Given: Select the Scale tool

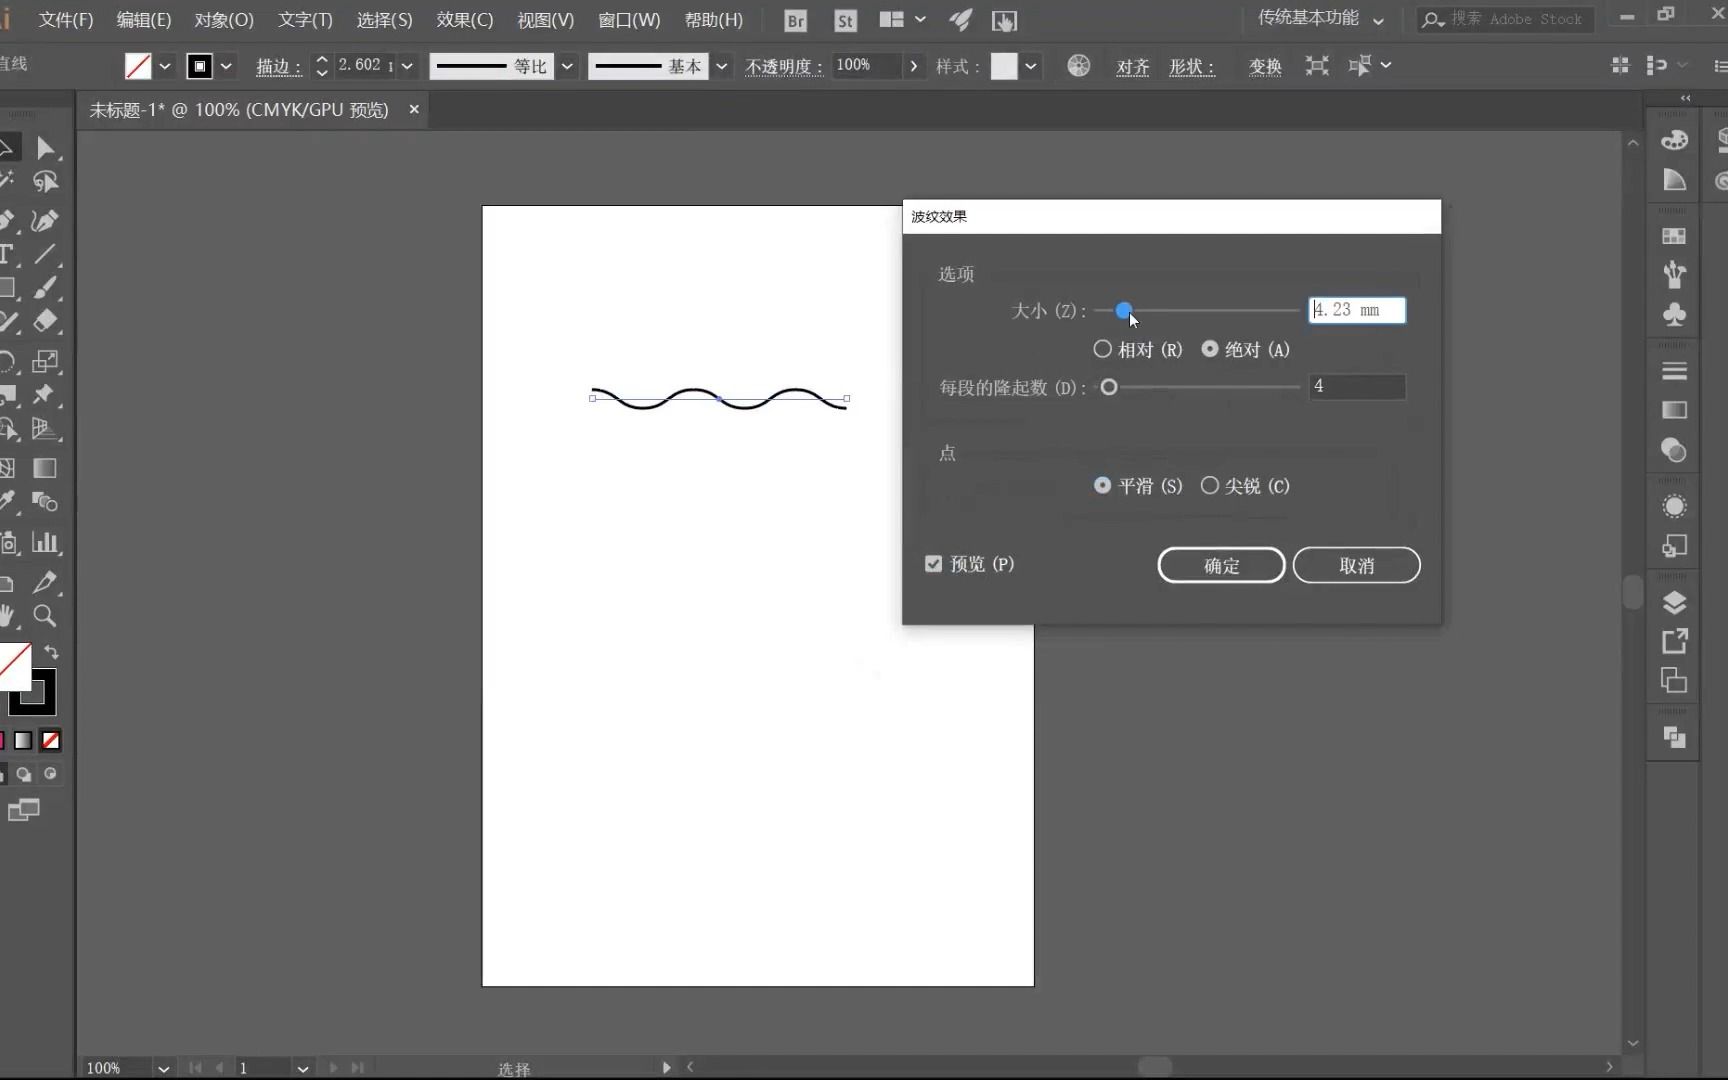Looking at the screenshot, I should pyautogui.click(x=45, y=361).
